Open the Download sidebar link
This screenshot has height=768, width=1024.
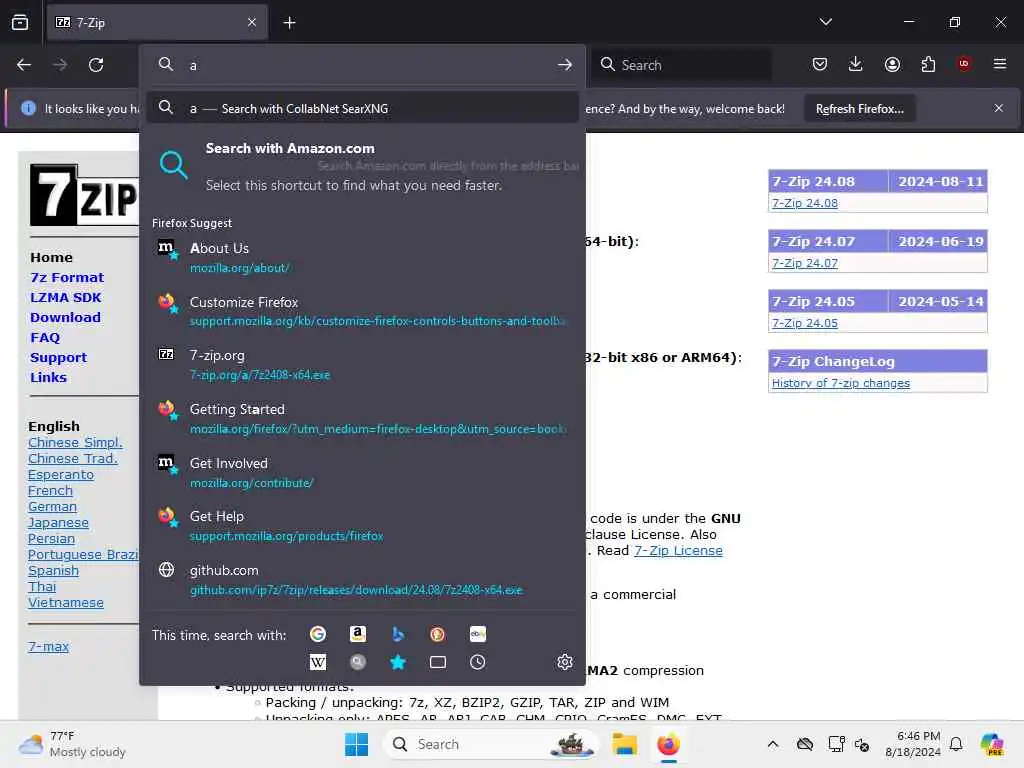pos(65,317)
